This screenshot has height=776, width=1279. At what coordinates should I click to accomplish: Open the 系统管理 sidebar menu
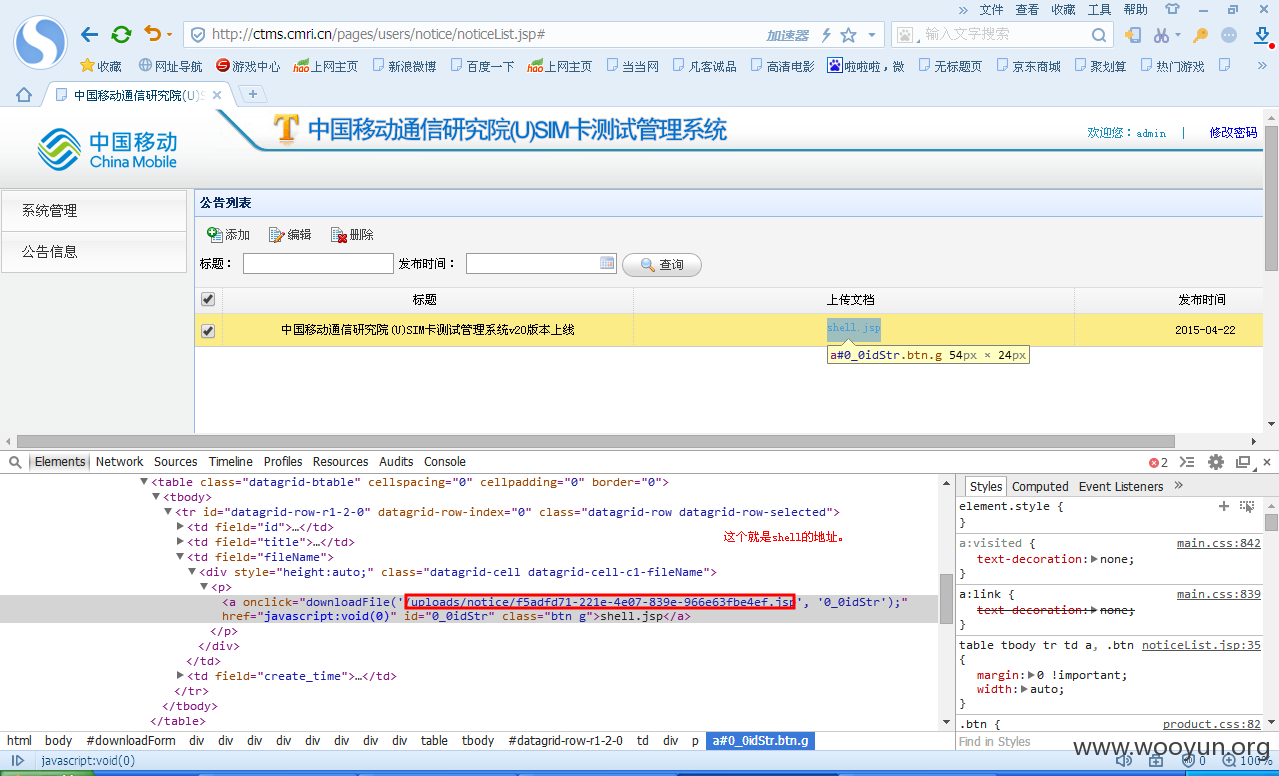(x=94, y=211)
